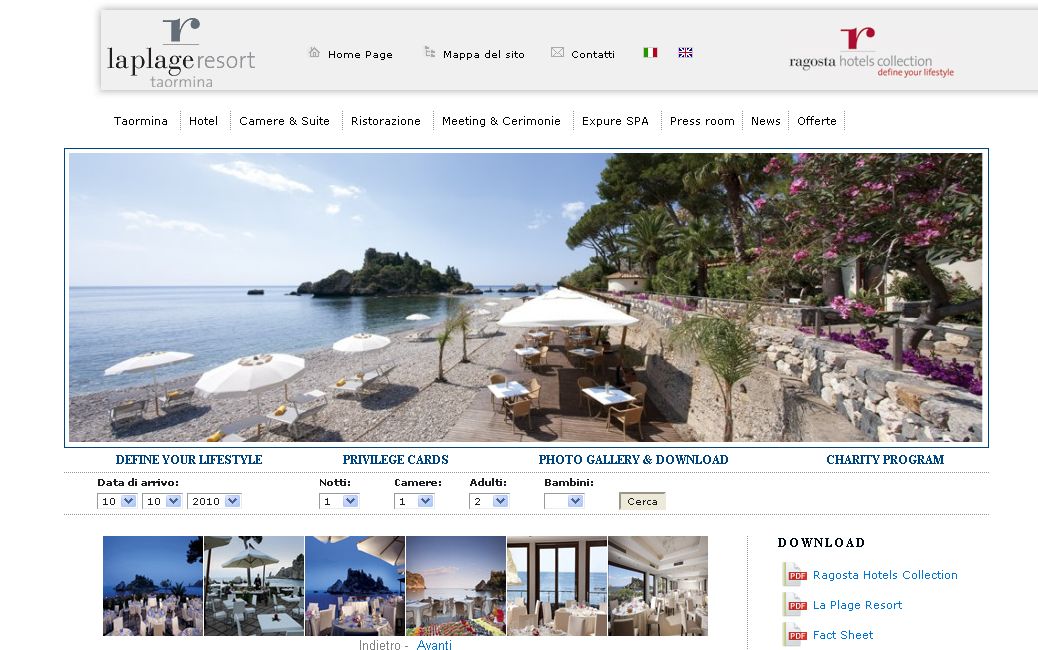Open the Charity Program link
The image size is (1038, 650).
pos(884,459)
